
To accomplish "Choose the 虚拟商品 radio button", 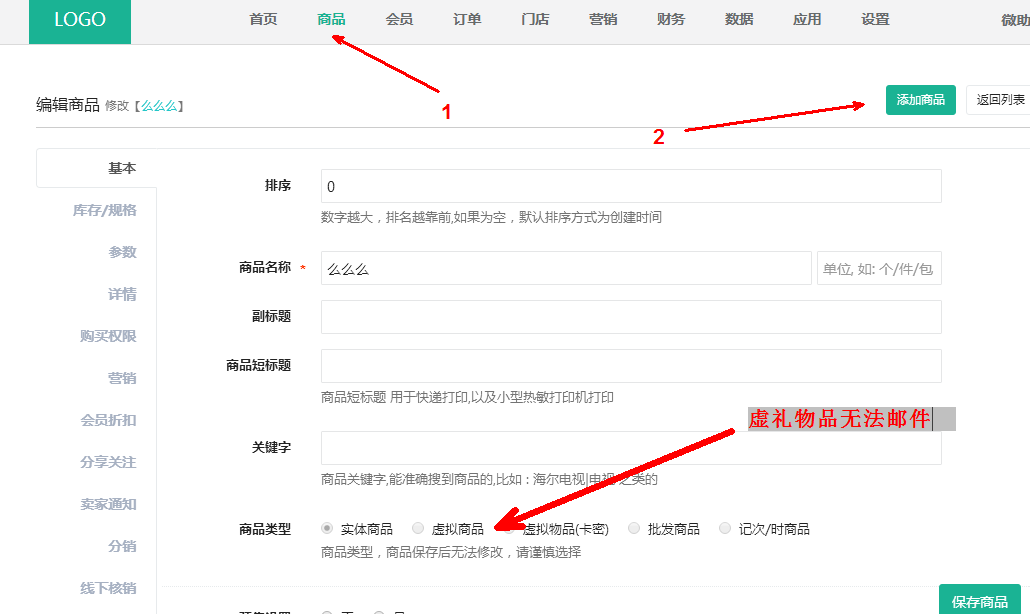I will [418, 529].
